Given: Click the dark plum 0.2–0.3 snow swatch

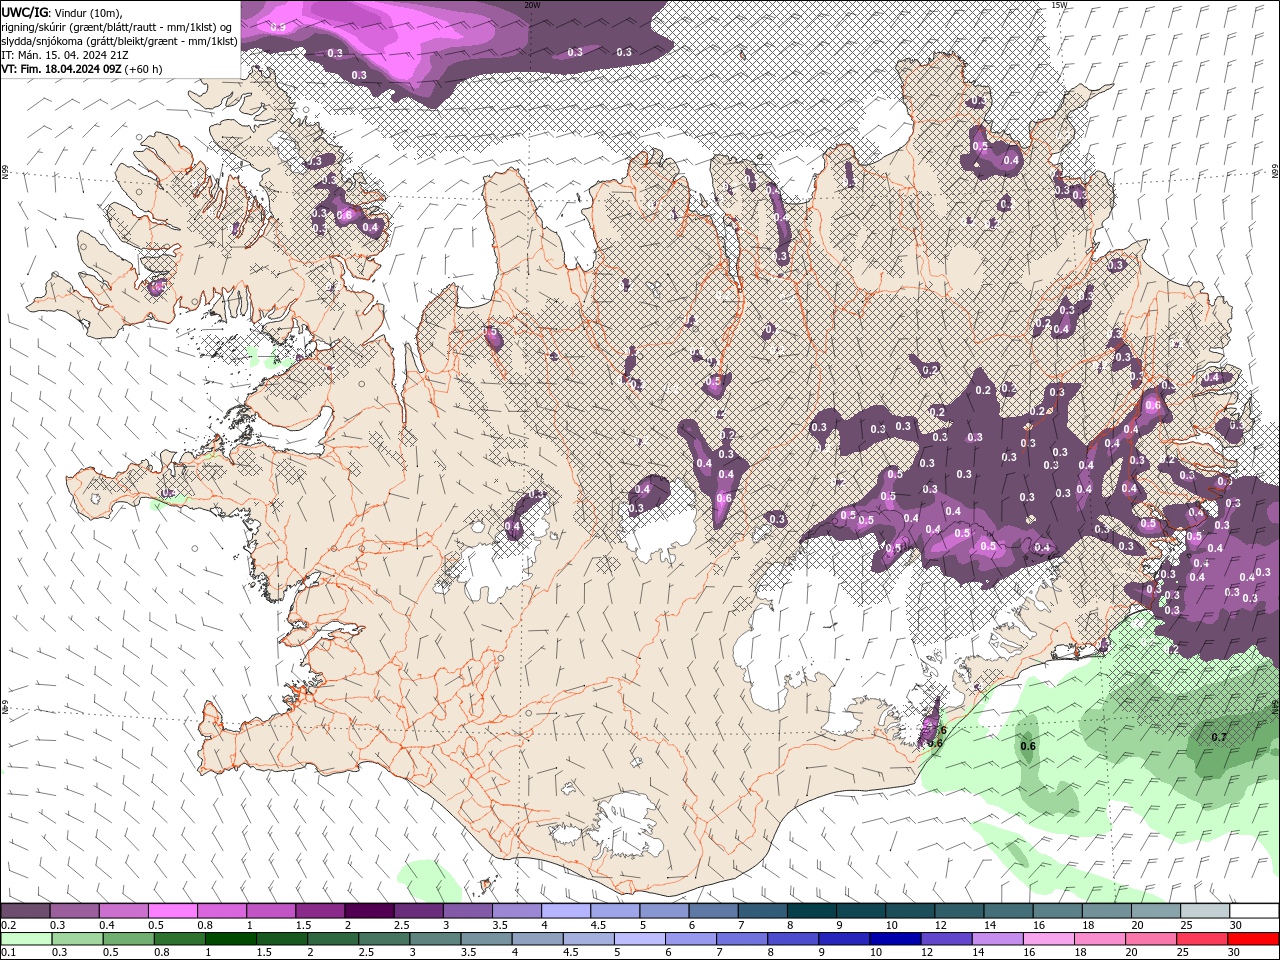Looking at the screenshot, I should (26, 911).
